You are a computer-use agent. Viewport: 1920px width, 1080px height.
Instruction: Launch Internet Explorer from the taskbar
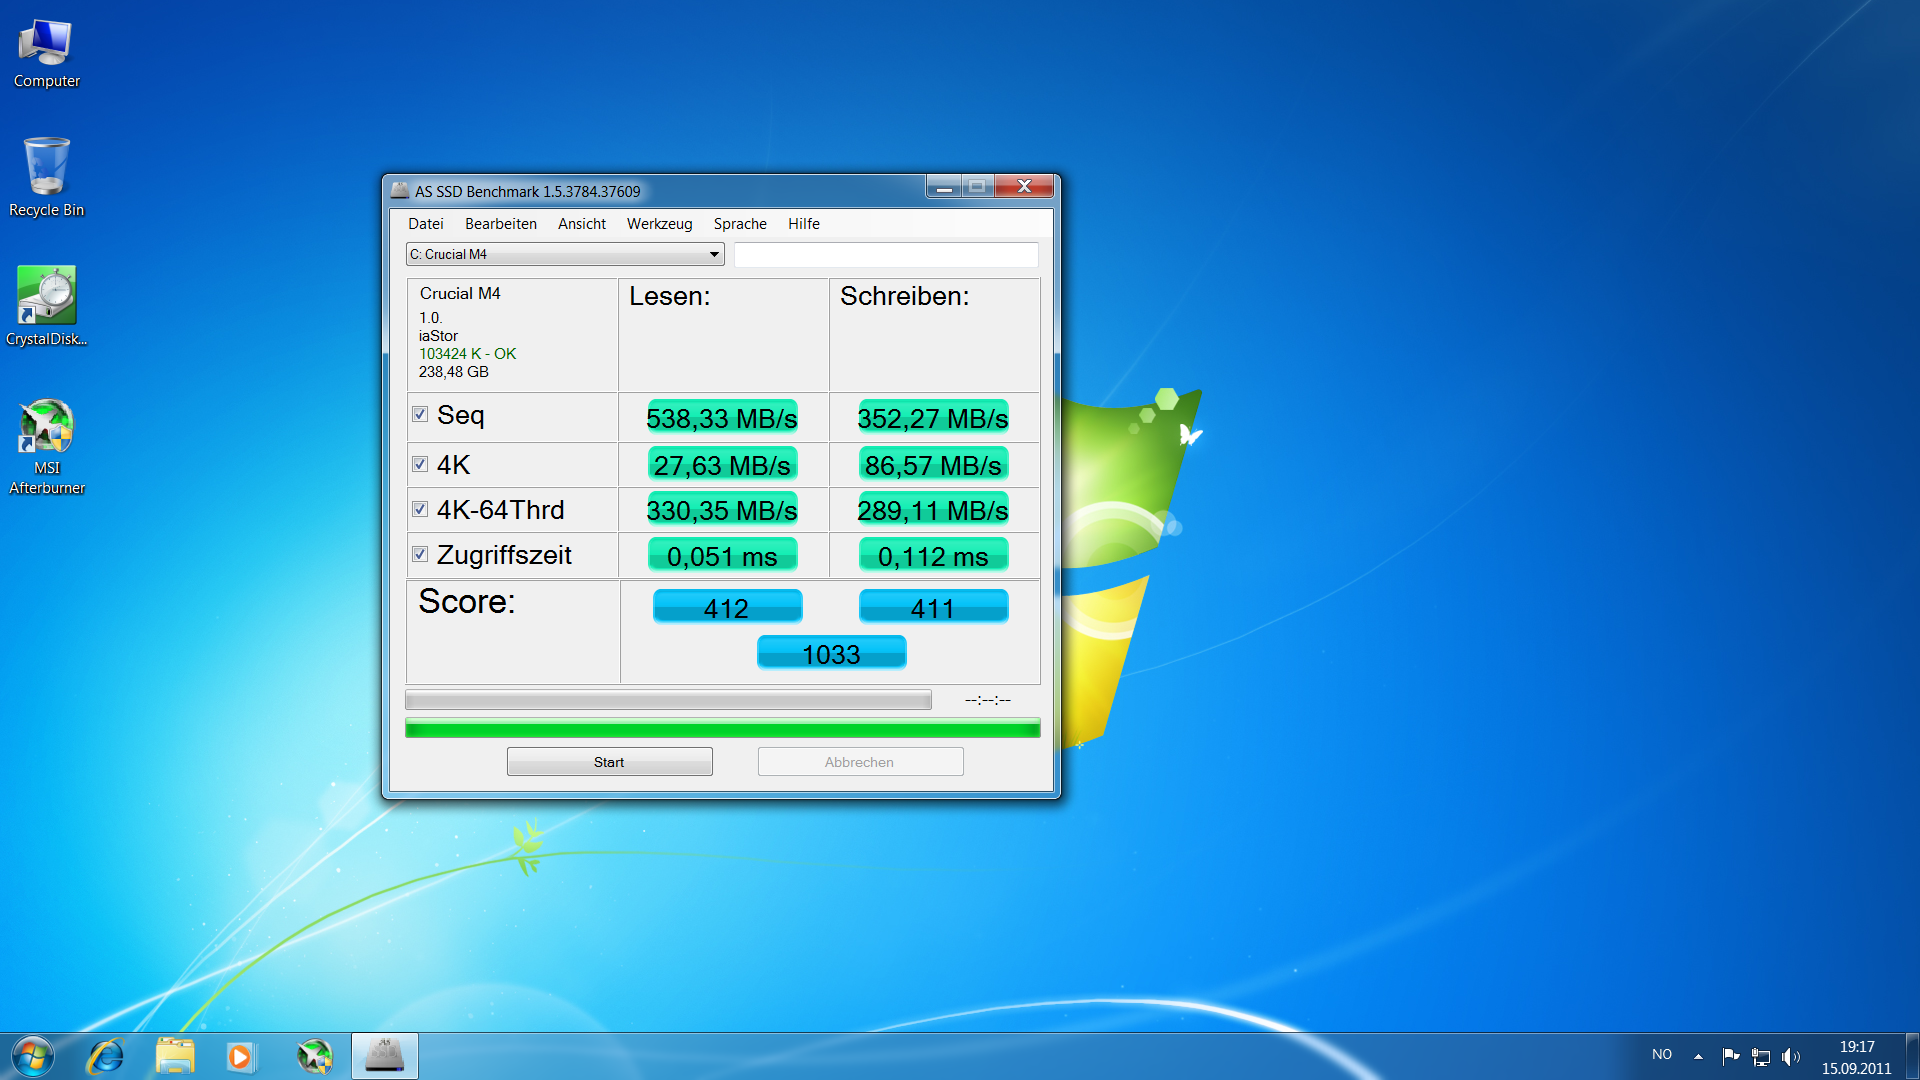(x=106, y=1056)
